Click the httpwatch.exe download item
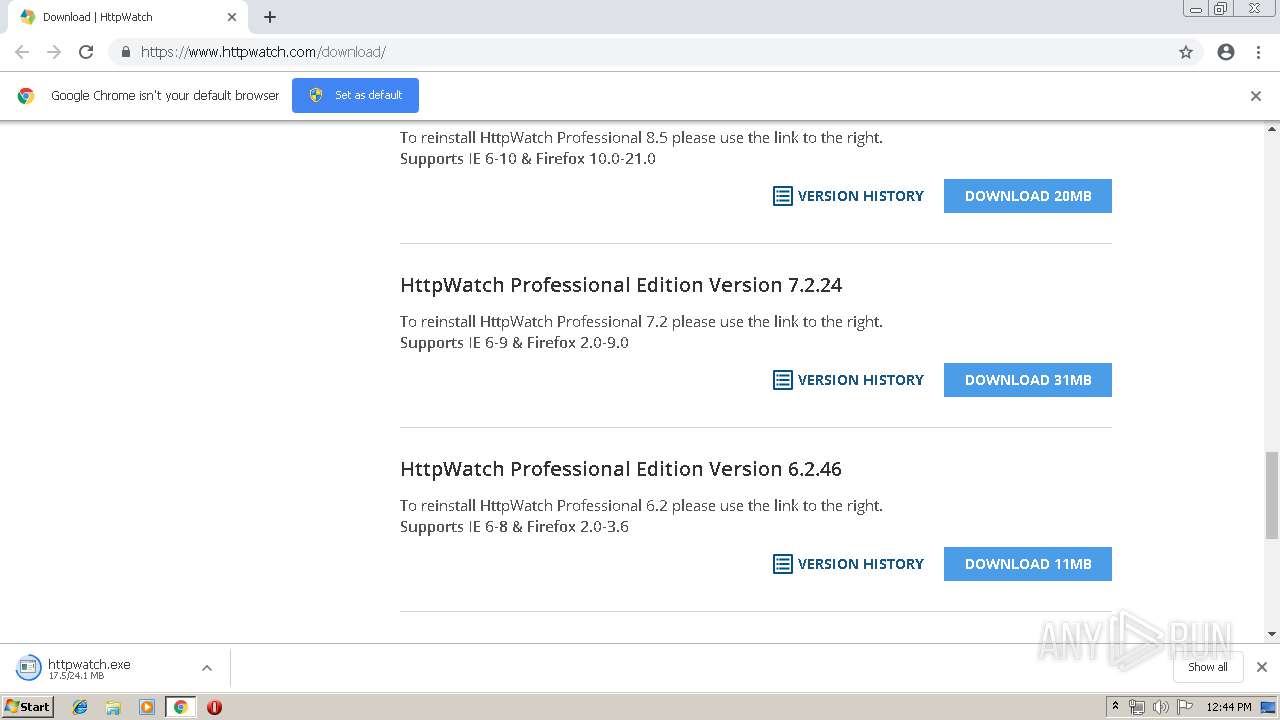The image size is (1280, 720). 90,668
